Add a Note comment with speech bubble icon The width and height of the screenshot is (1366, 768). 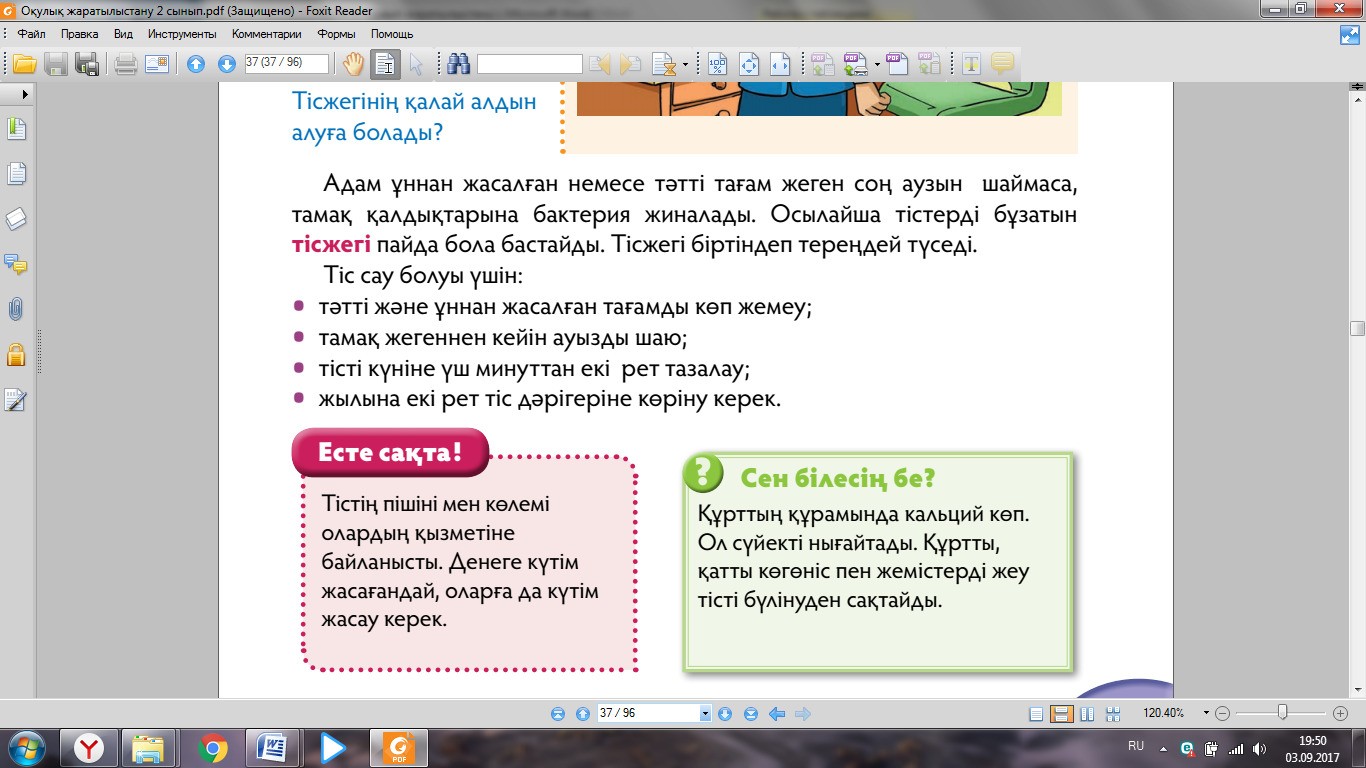(1002, 64)
